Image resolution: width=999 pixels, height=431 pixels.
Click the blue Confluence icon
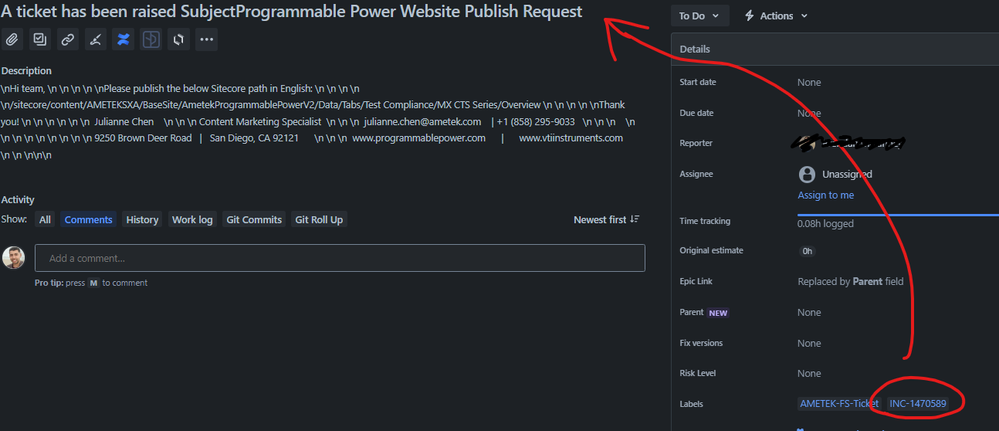click(x=123, y=40)
